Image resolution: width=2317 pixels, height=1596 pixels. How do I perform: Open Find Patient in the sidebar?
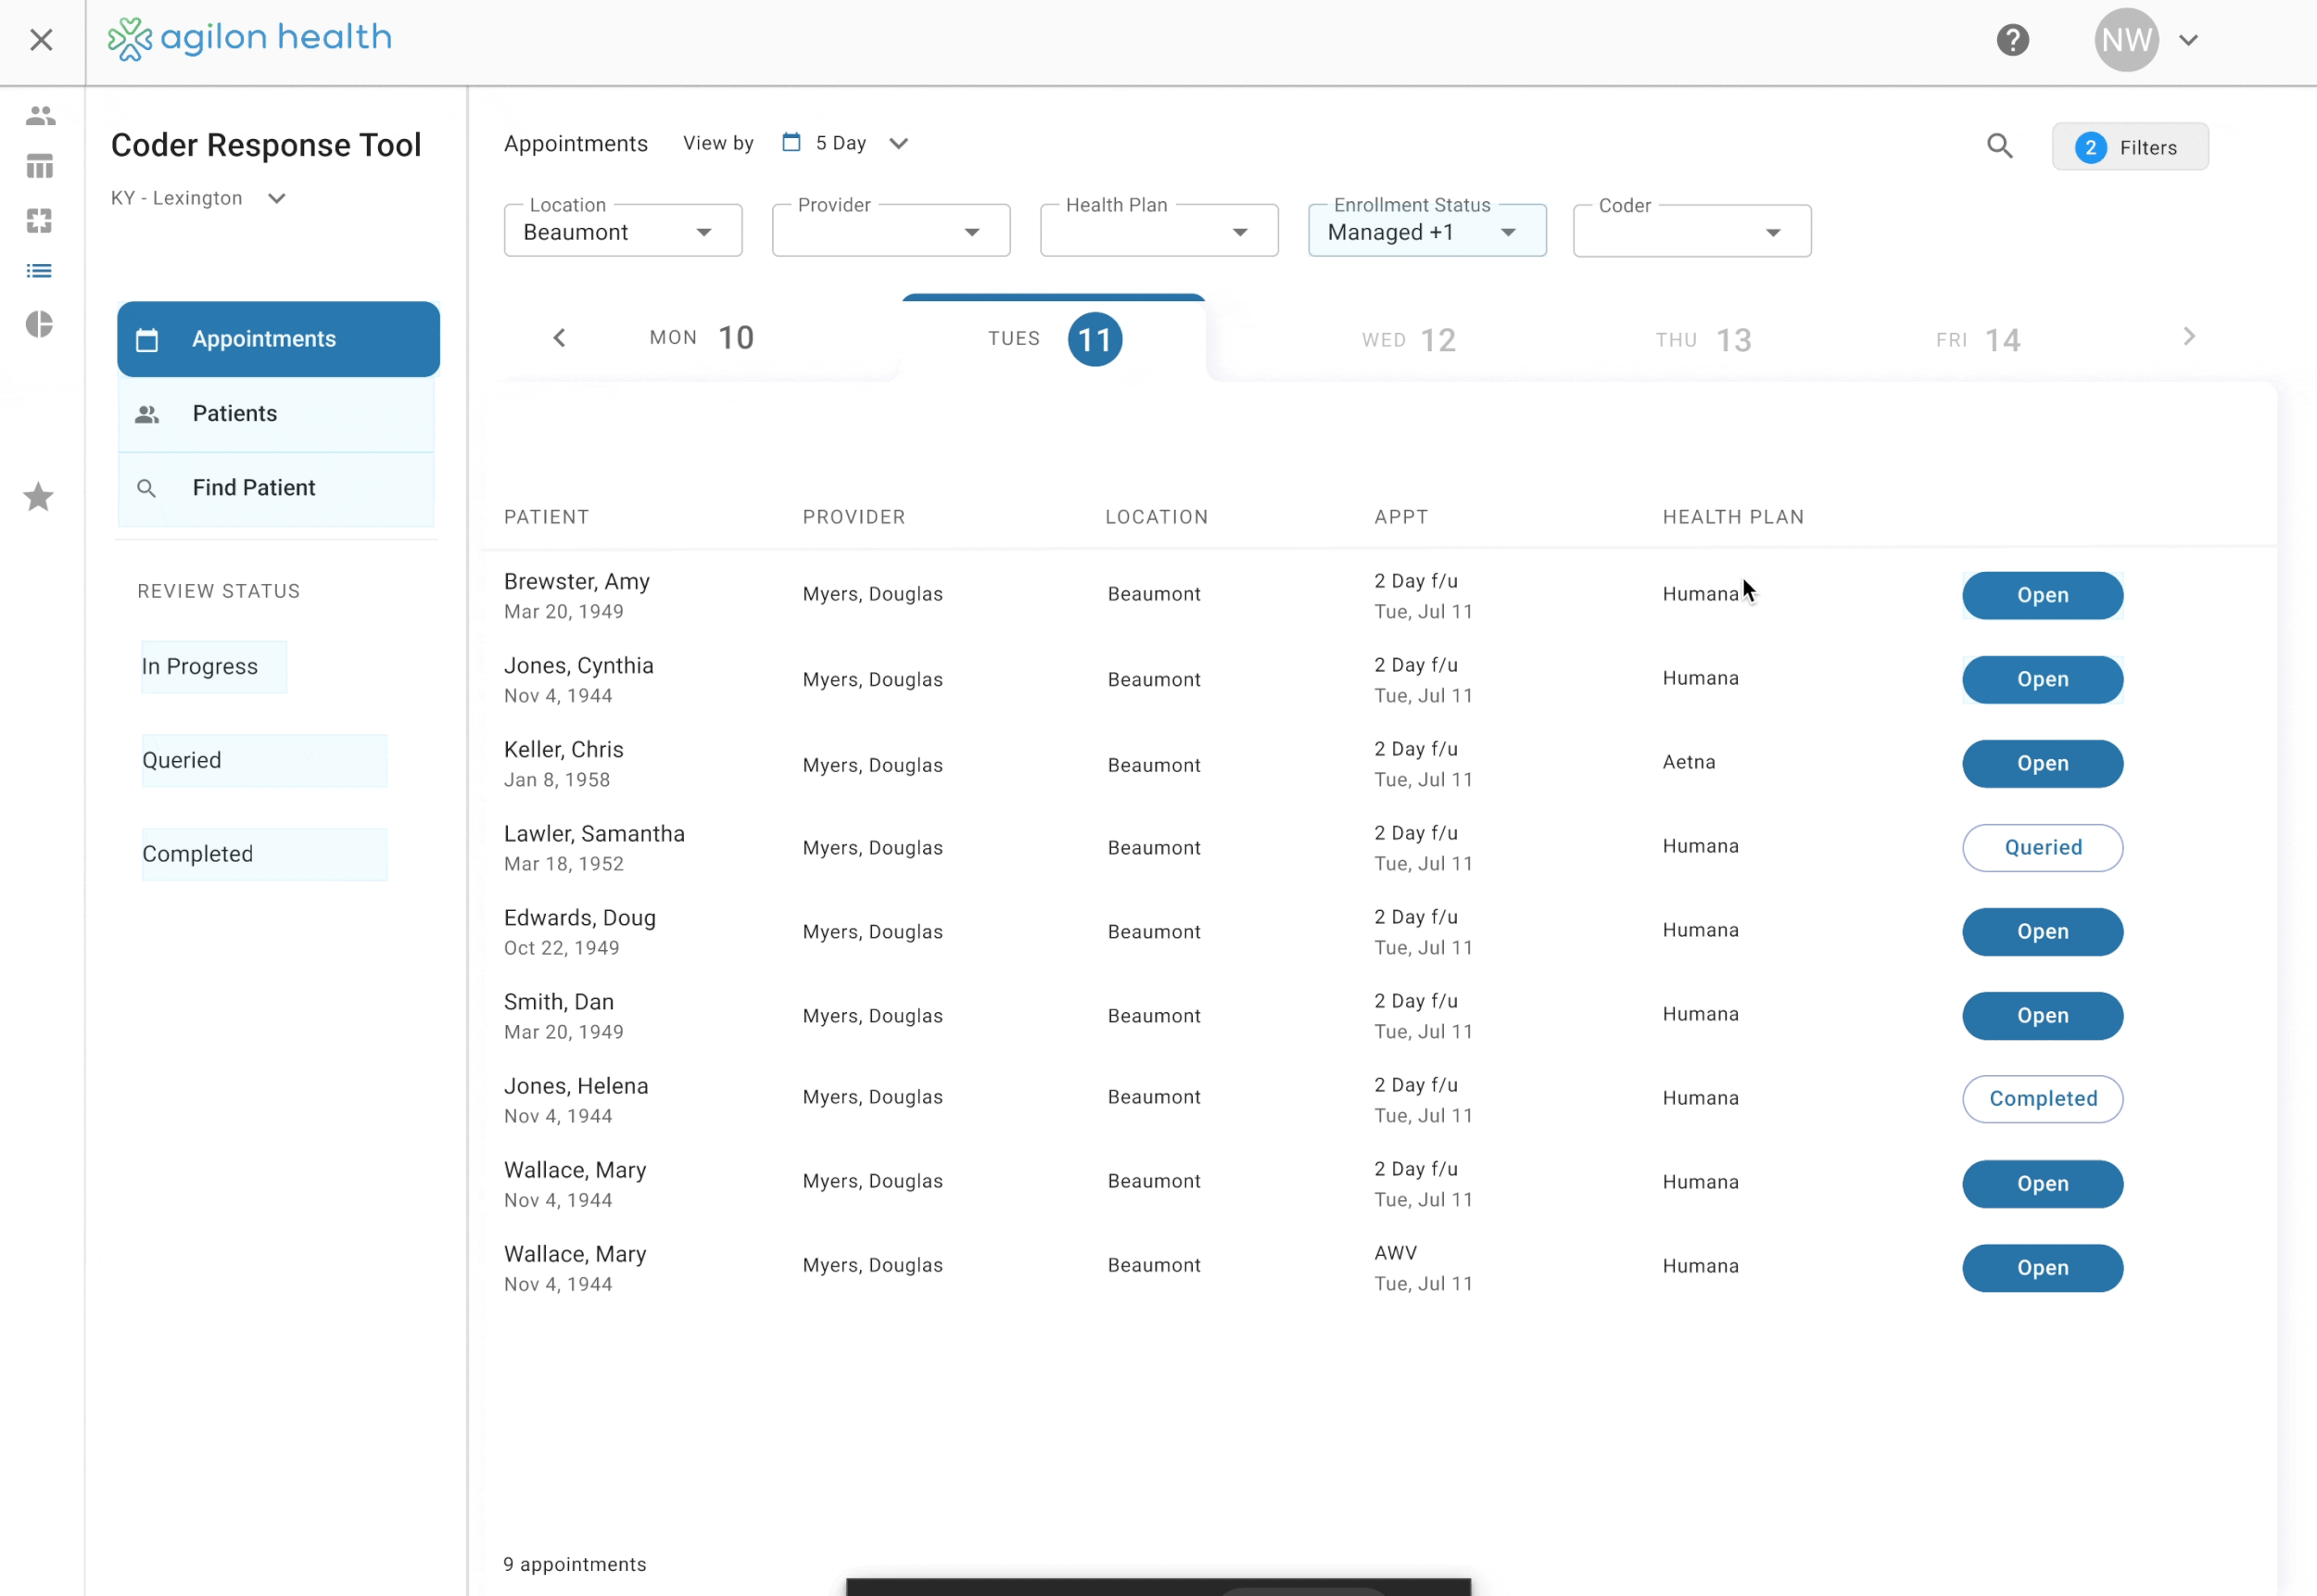(x=276, y=488)
